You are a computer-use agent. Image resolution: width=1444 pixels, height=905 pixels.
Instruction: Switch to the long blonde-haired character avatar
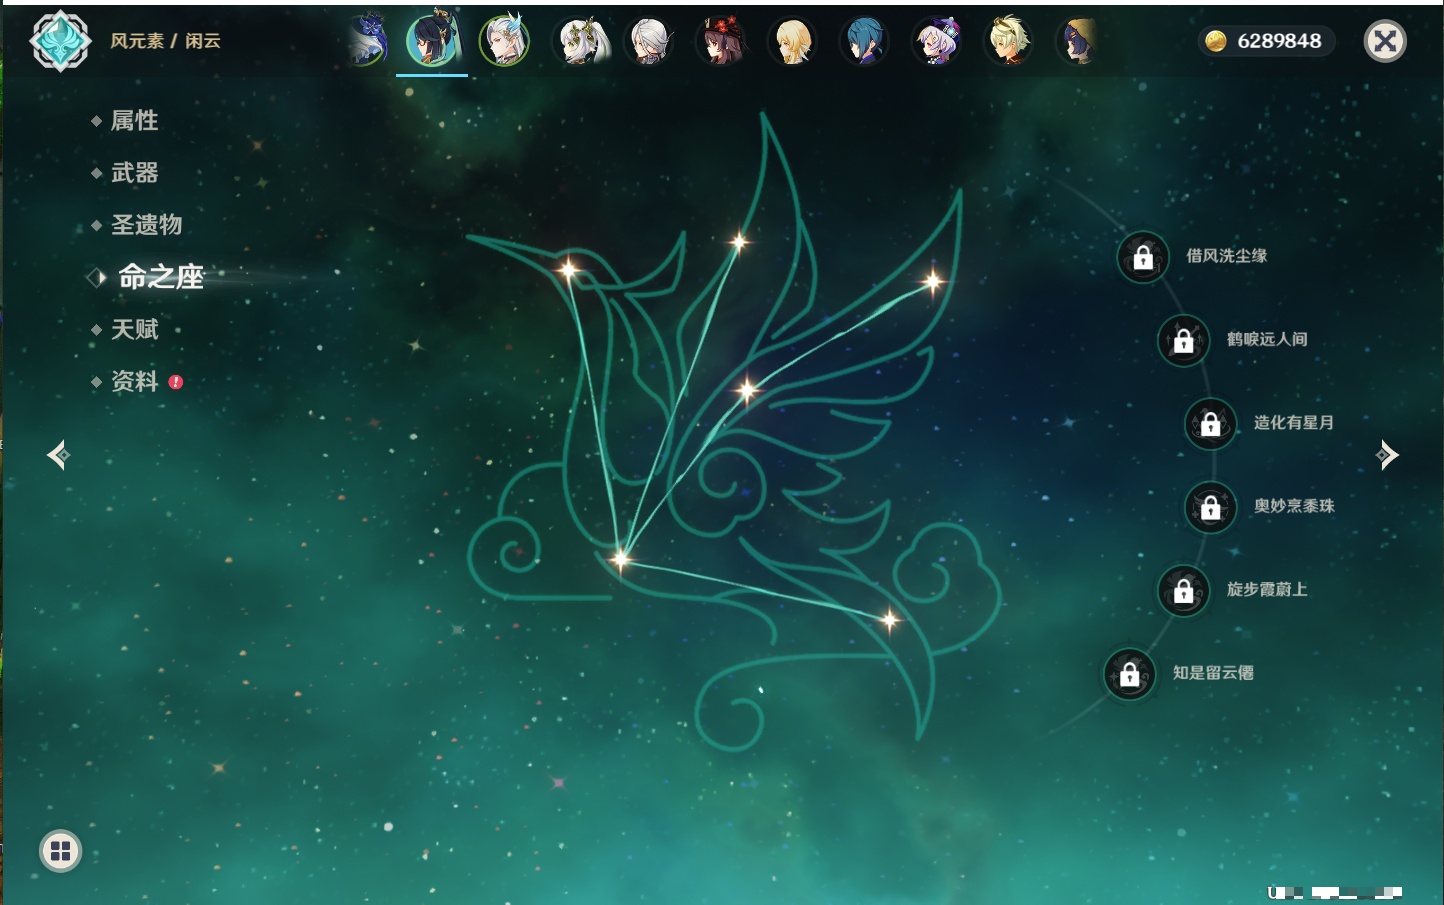(793, 41)
